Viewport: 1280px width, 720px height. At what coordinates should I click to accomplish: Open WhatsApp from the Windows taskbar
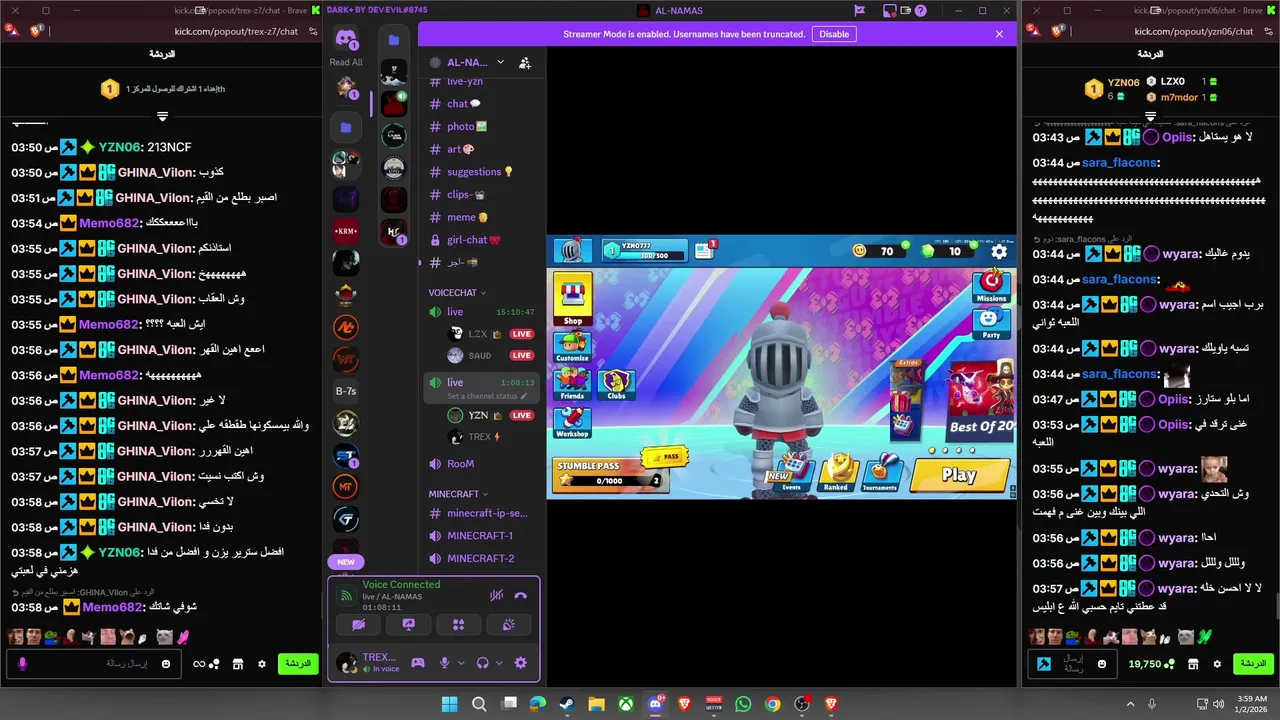(x=743, y=704)
